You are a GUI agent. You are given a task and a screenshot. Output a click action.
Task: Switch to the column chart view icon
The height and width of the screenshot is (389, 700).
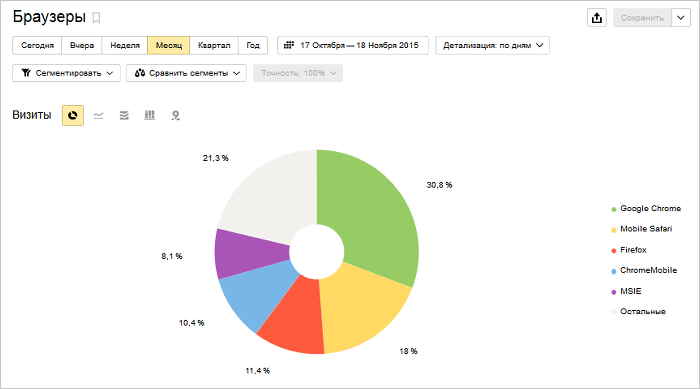(x=150, y=115)
